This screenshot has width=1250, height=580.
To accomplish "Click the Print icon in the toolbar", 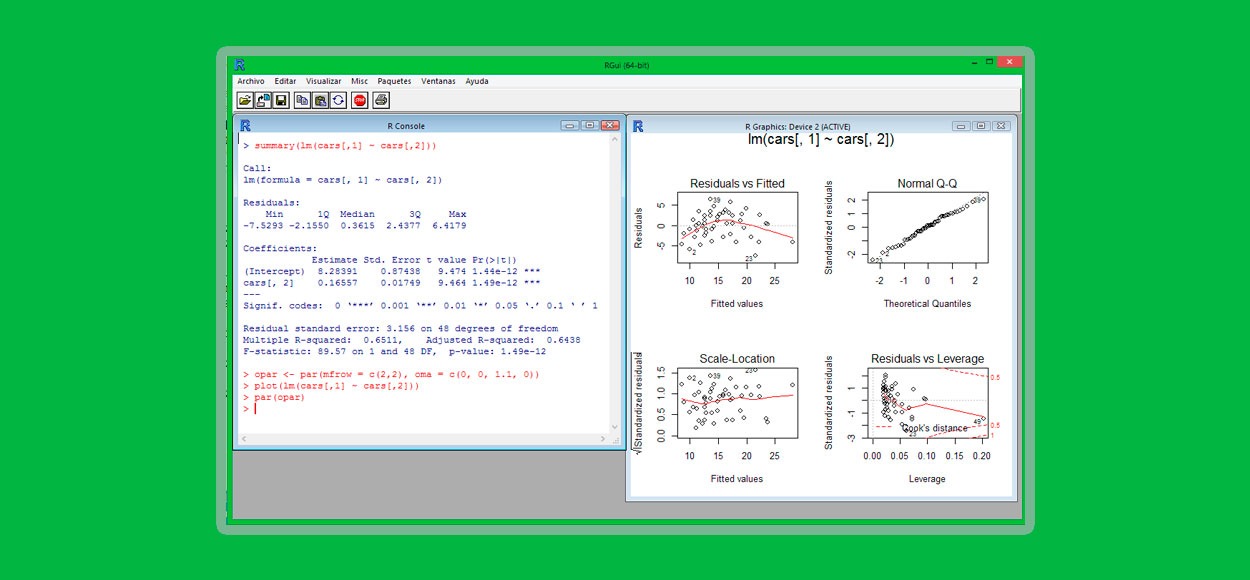I will point(380,100).
